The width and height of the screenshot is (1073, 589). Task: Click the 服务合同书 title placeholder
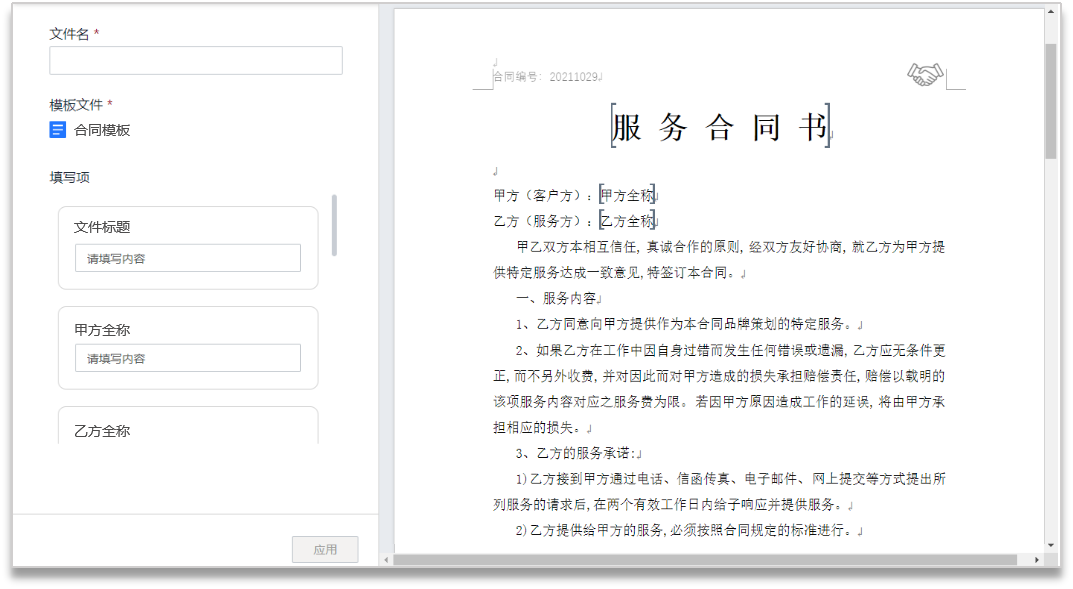(x=721, y=127)
